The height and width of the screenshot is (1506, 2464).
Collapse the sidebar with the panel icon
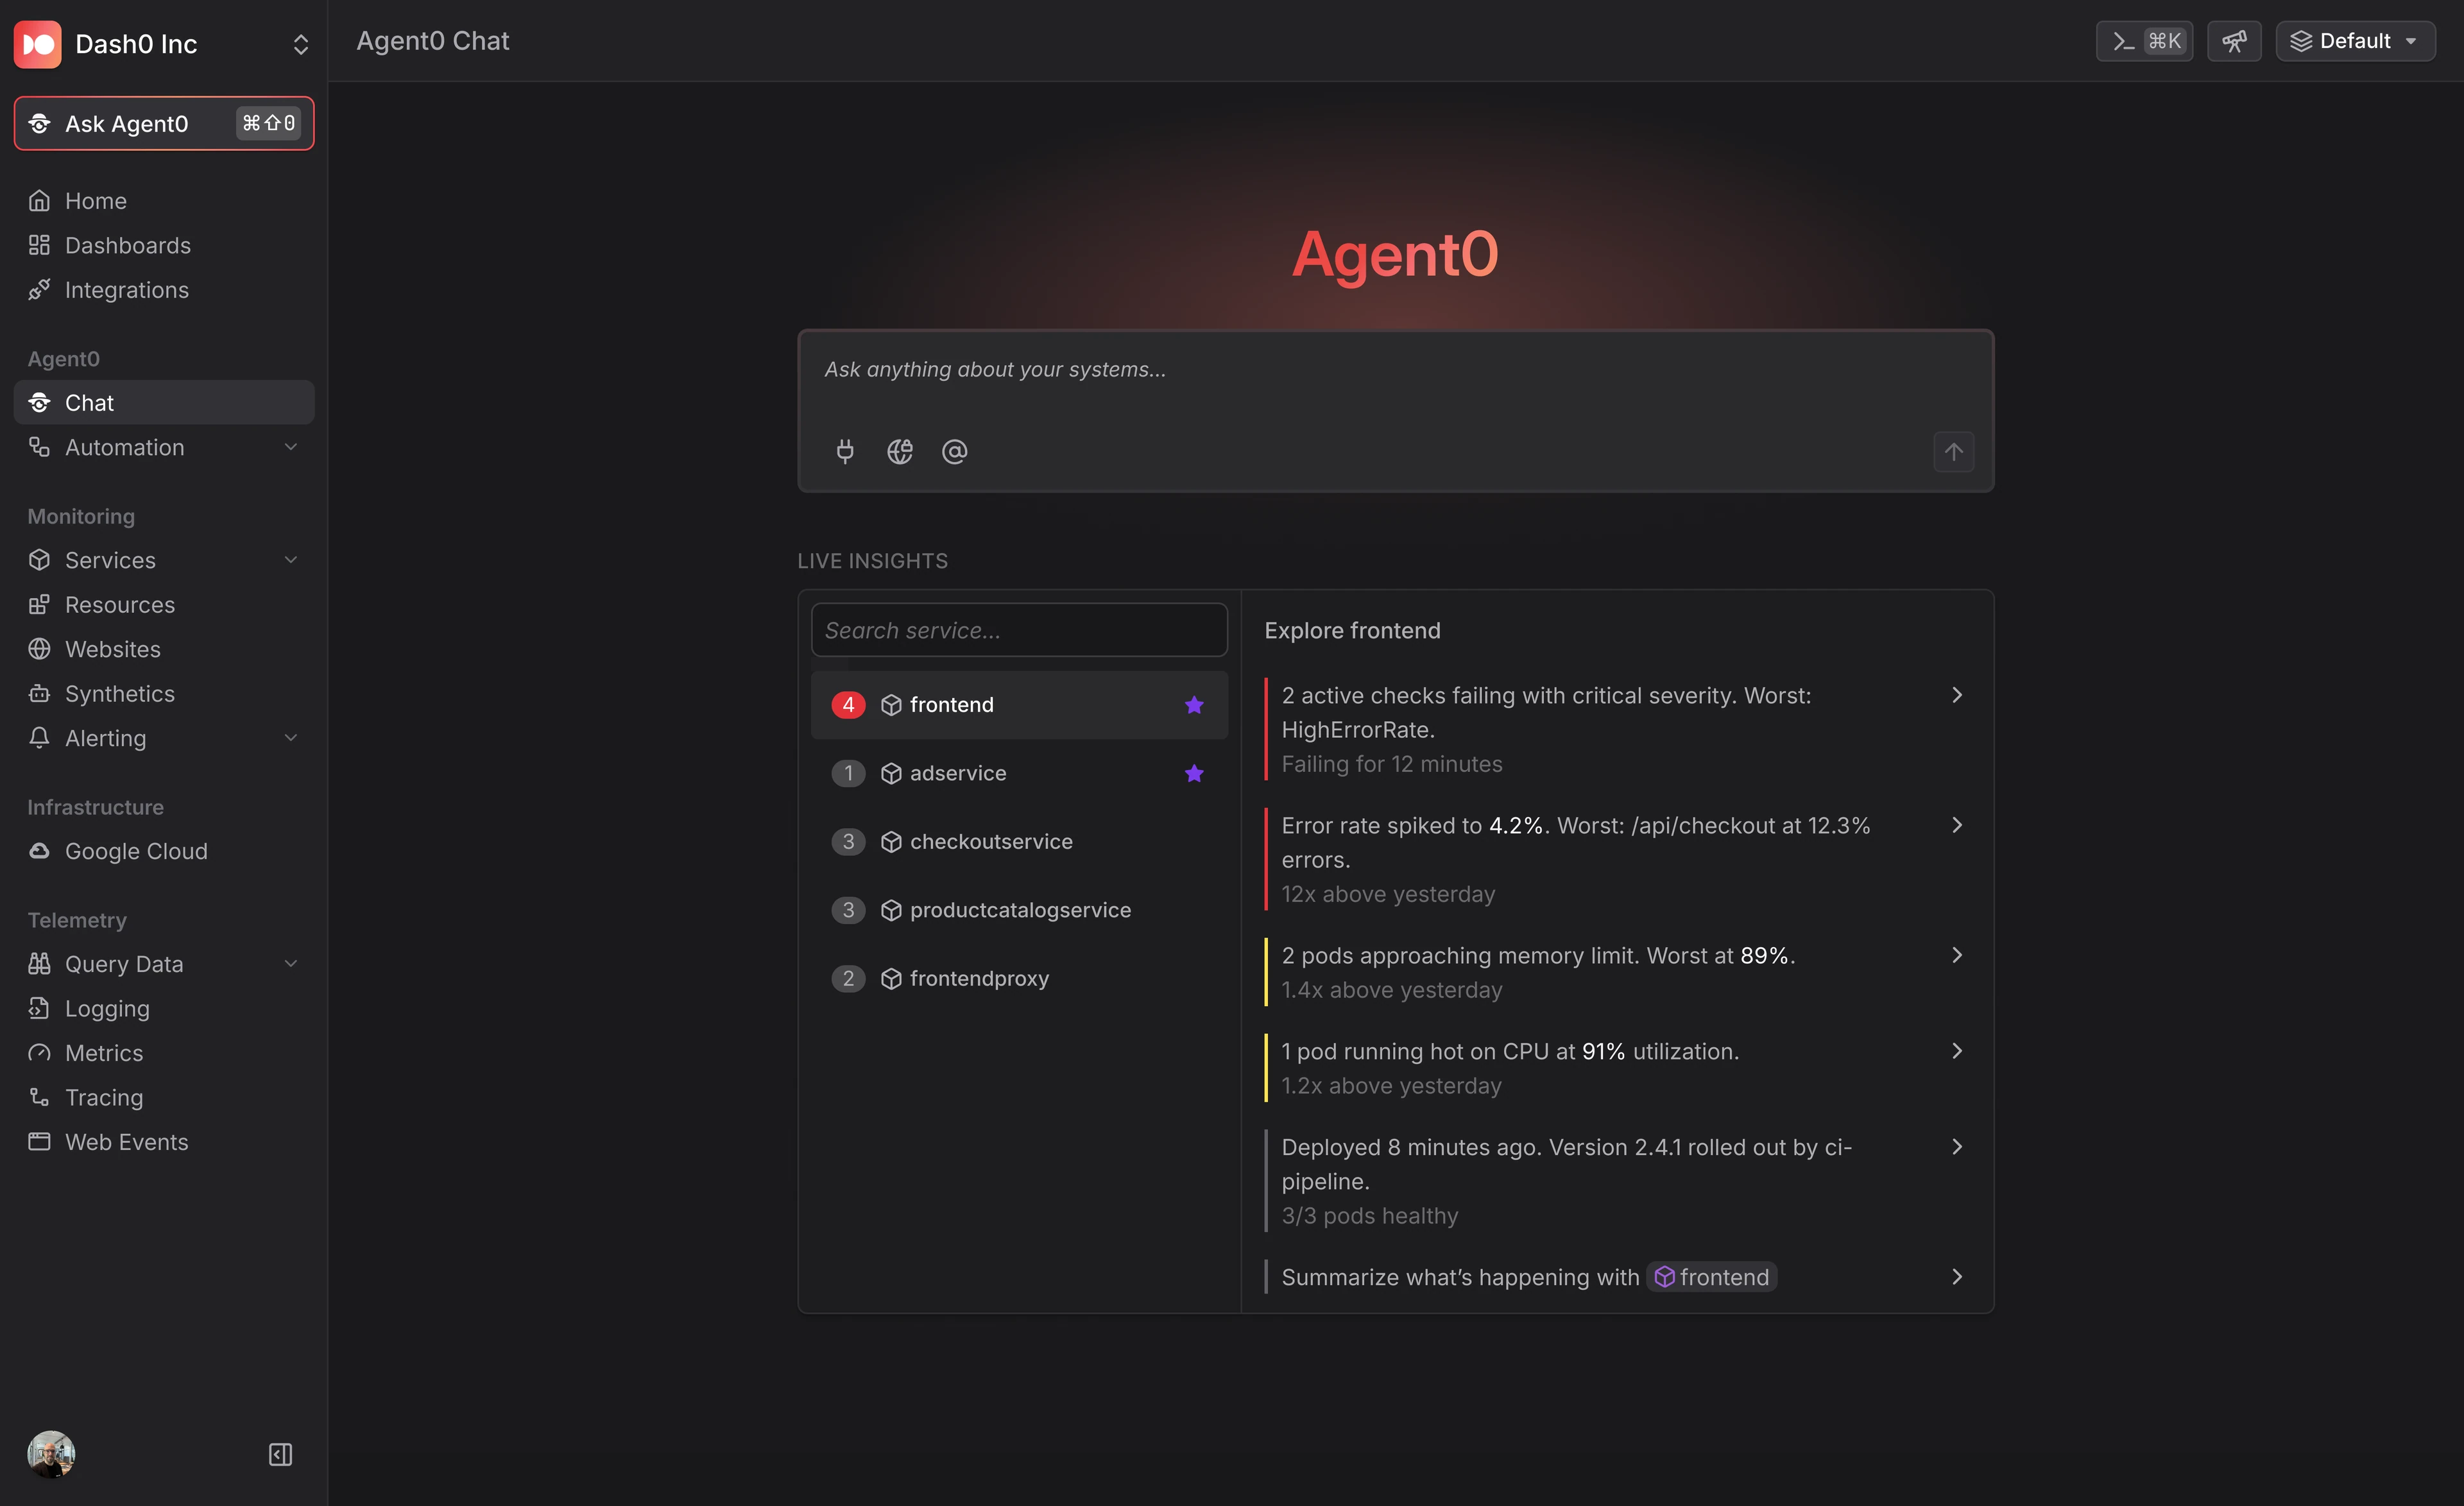(x=281, y=1454)
